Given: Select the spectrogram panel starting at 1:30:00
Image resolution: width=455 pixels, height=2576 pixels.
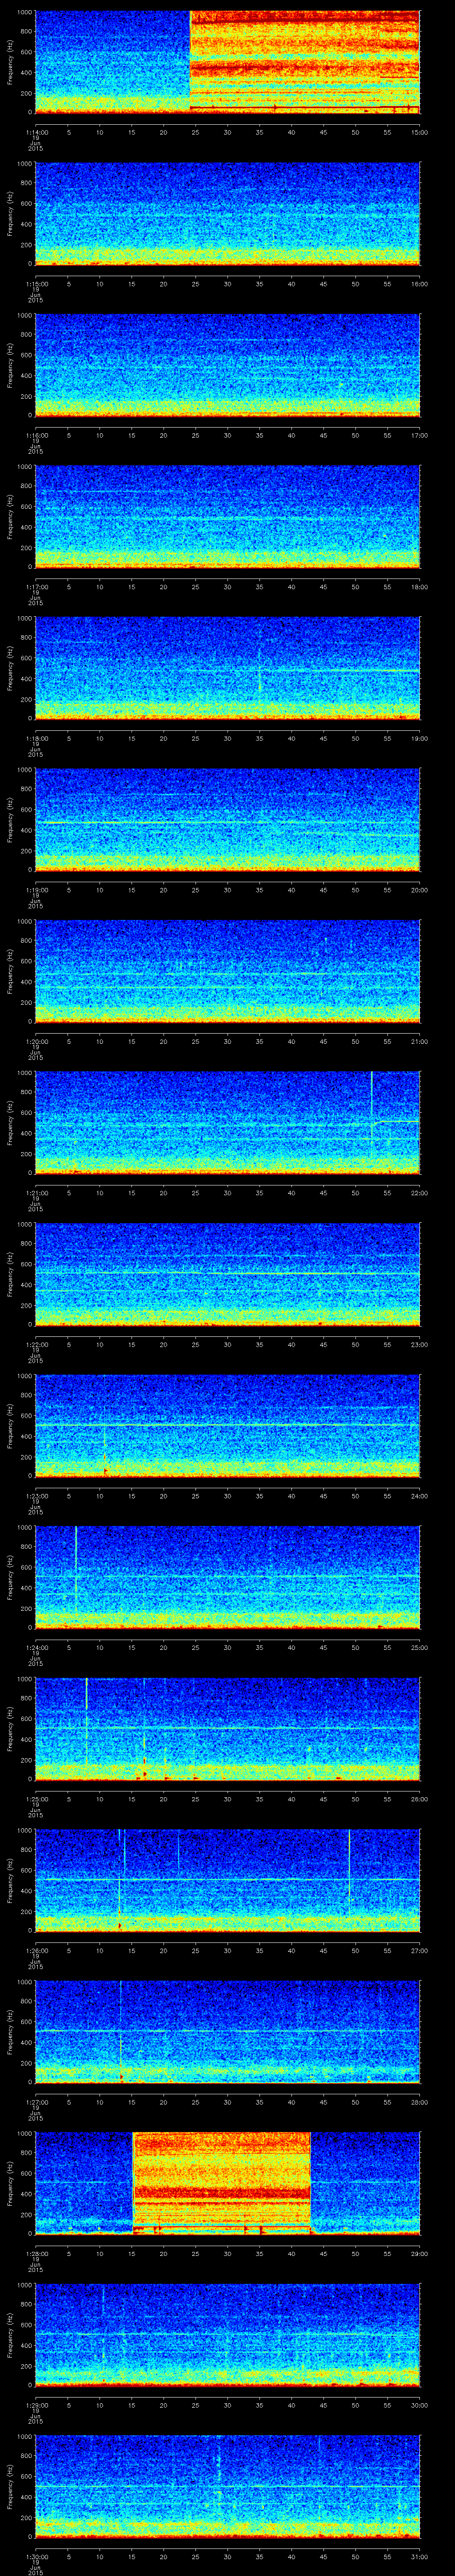Looking at the screenshot, I should pos(227,2488).
